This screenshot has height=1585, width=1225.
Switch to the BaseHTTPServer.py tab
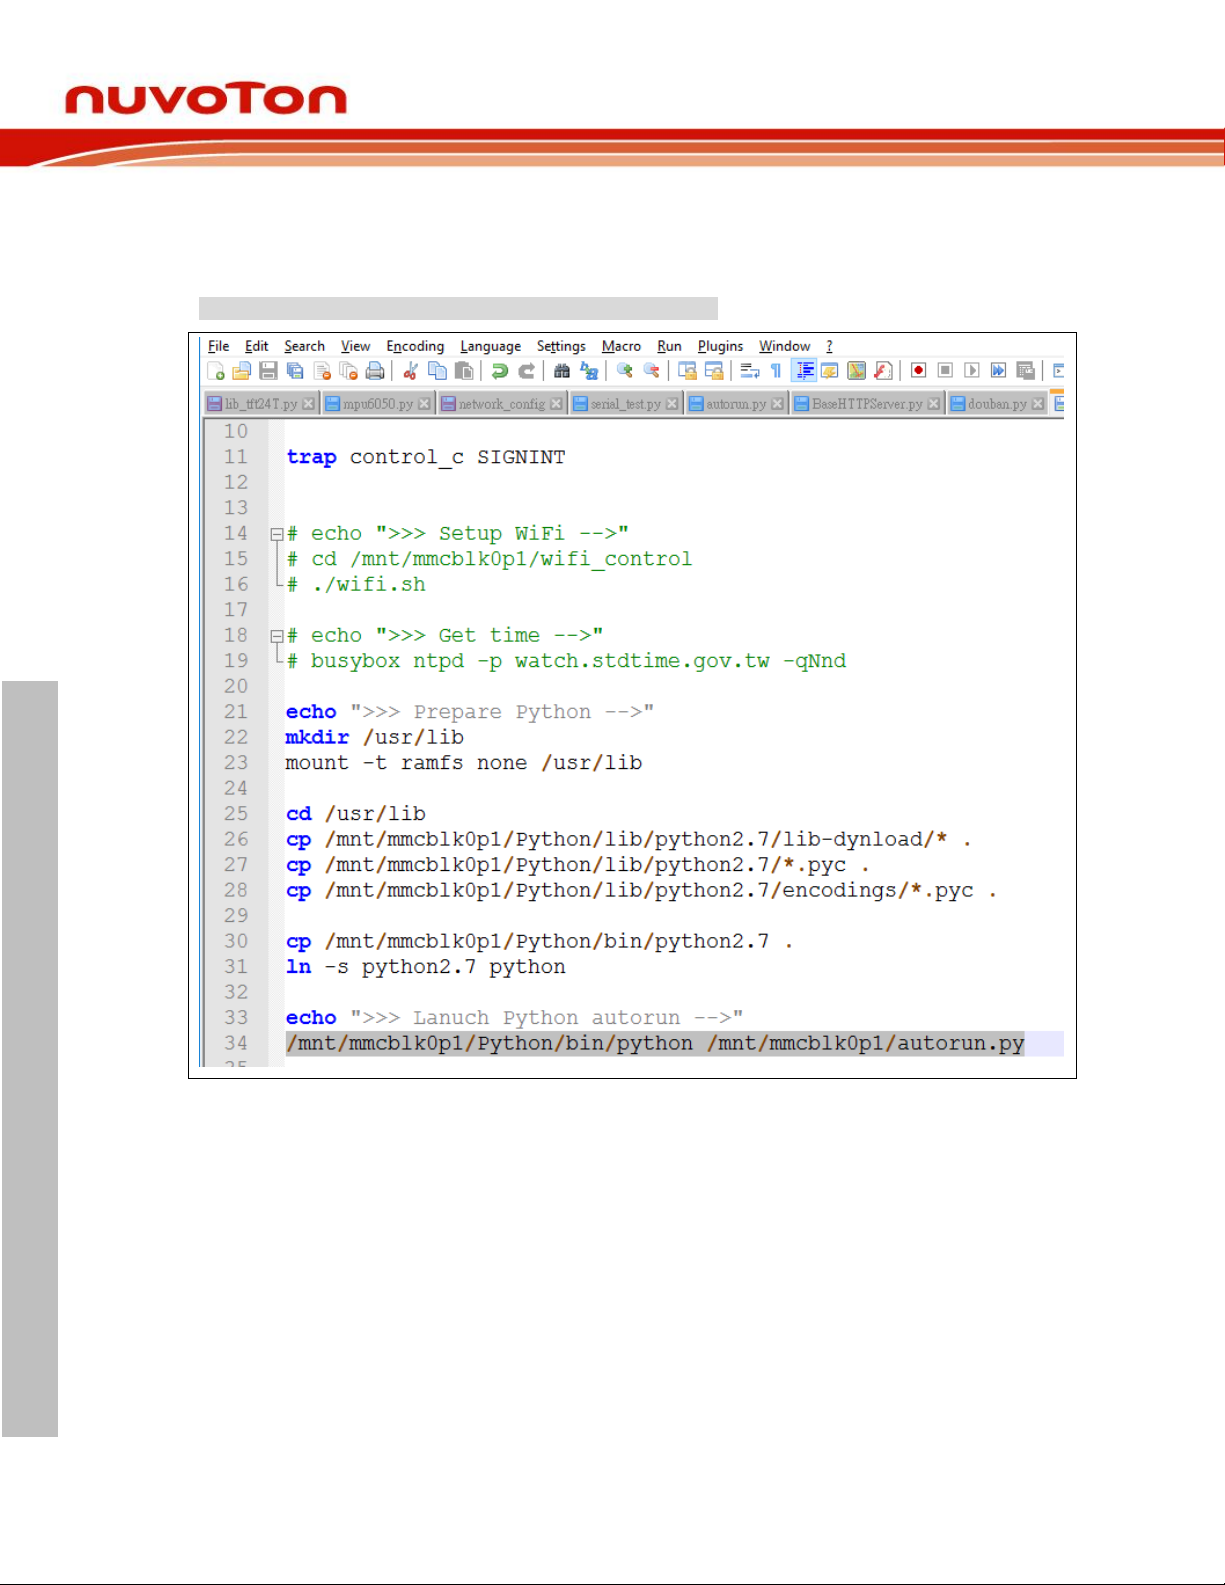point(867,404)
